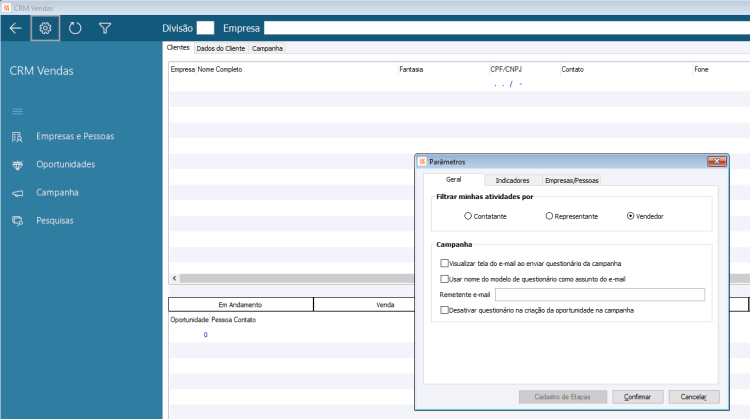
Task: Click the Remetente e-mail input field
Action: [600, 295]
